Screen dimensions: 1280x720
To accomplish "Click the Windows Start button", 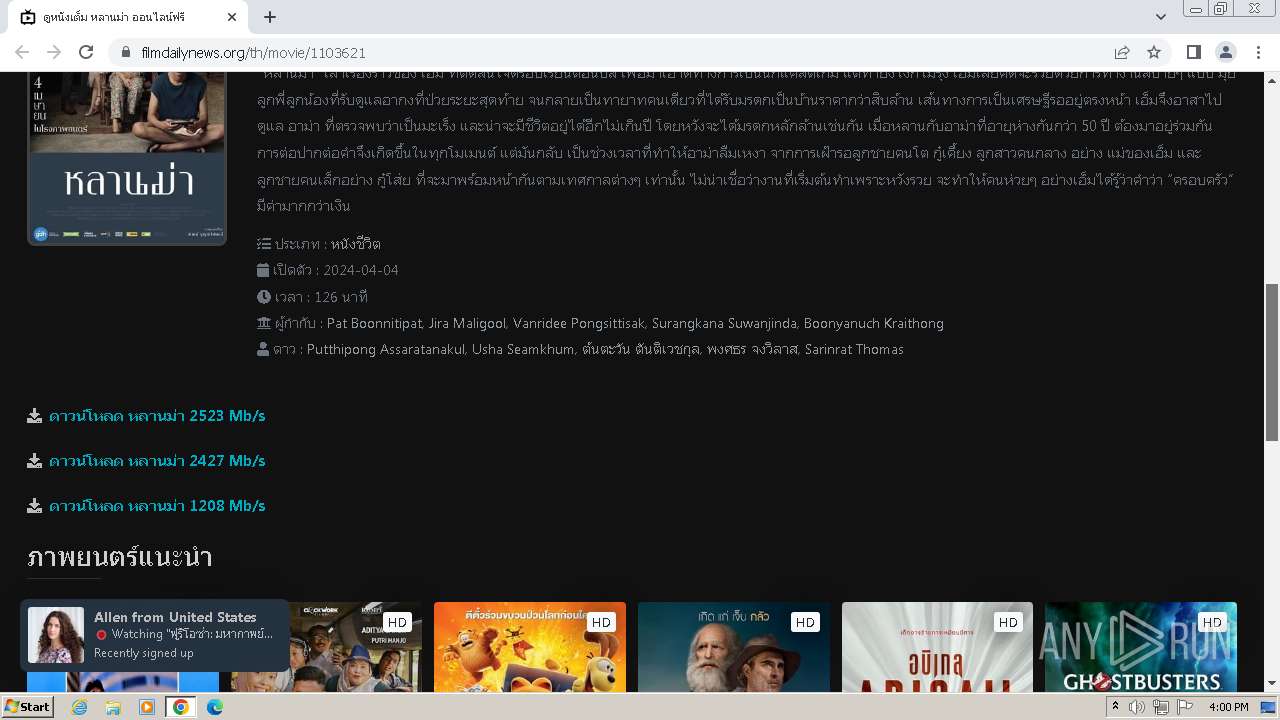I will point(27,707).
